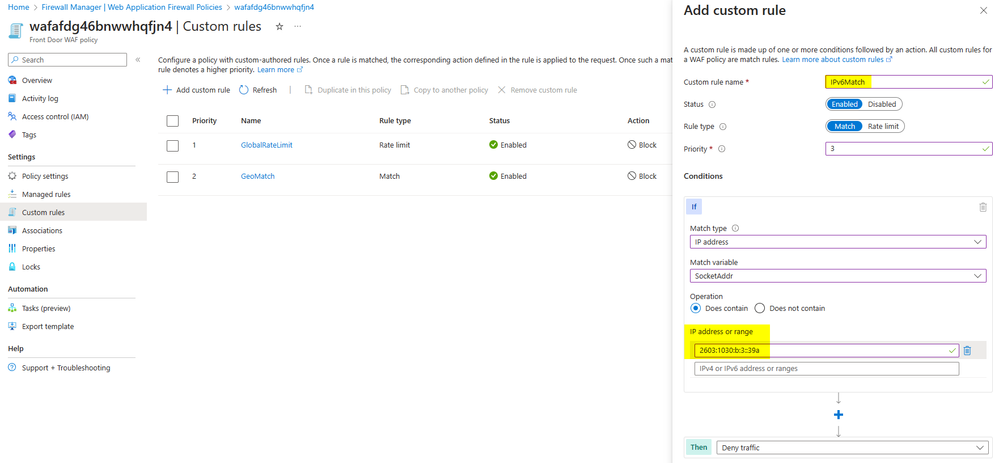
Task: Click the filled IP address 2603:1030:b:3::39a field
Action: (x=826, y=350)
